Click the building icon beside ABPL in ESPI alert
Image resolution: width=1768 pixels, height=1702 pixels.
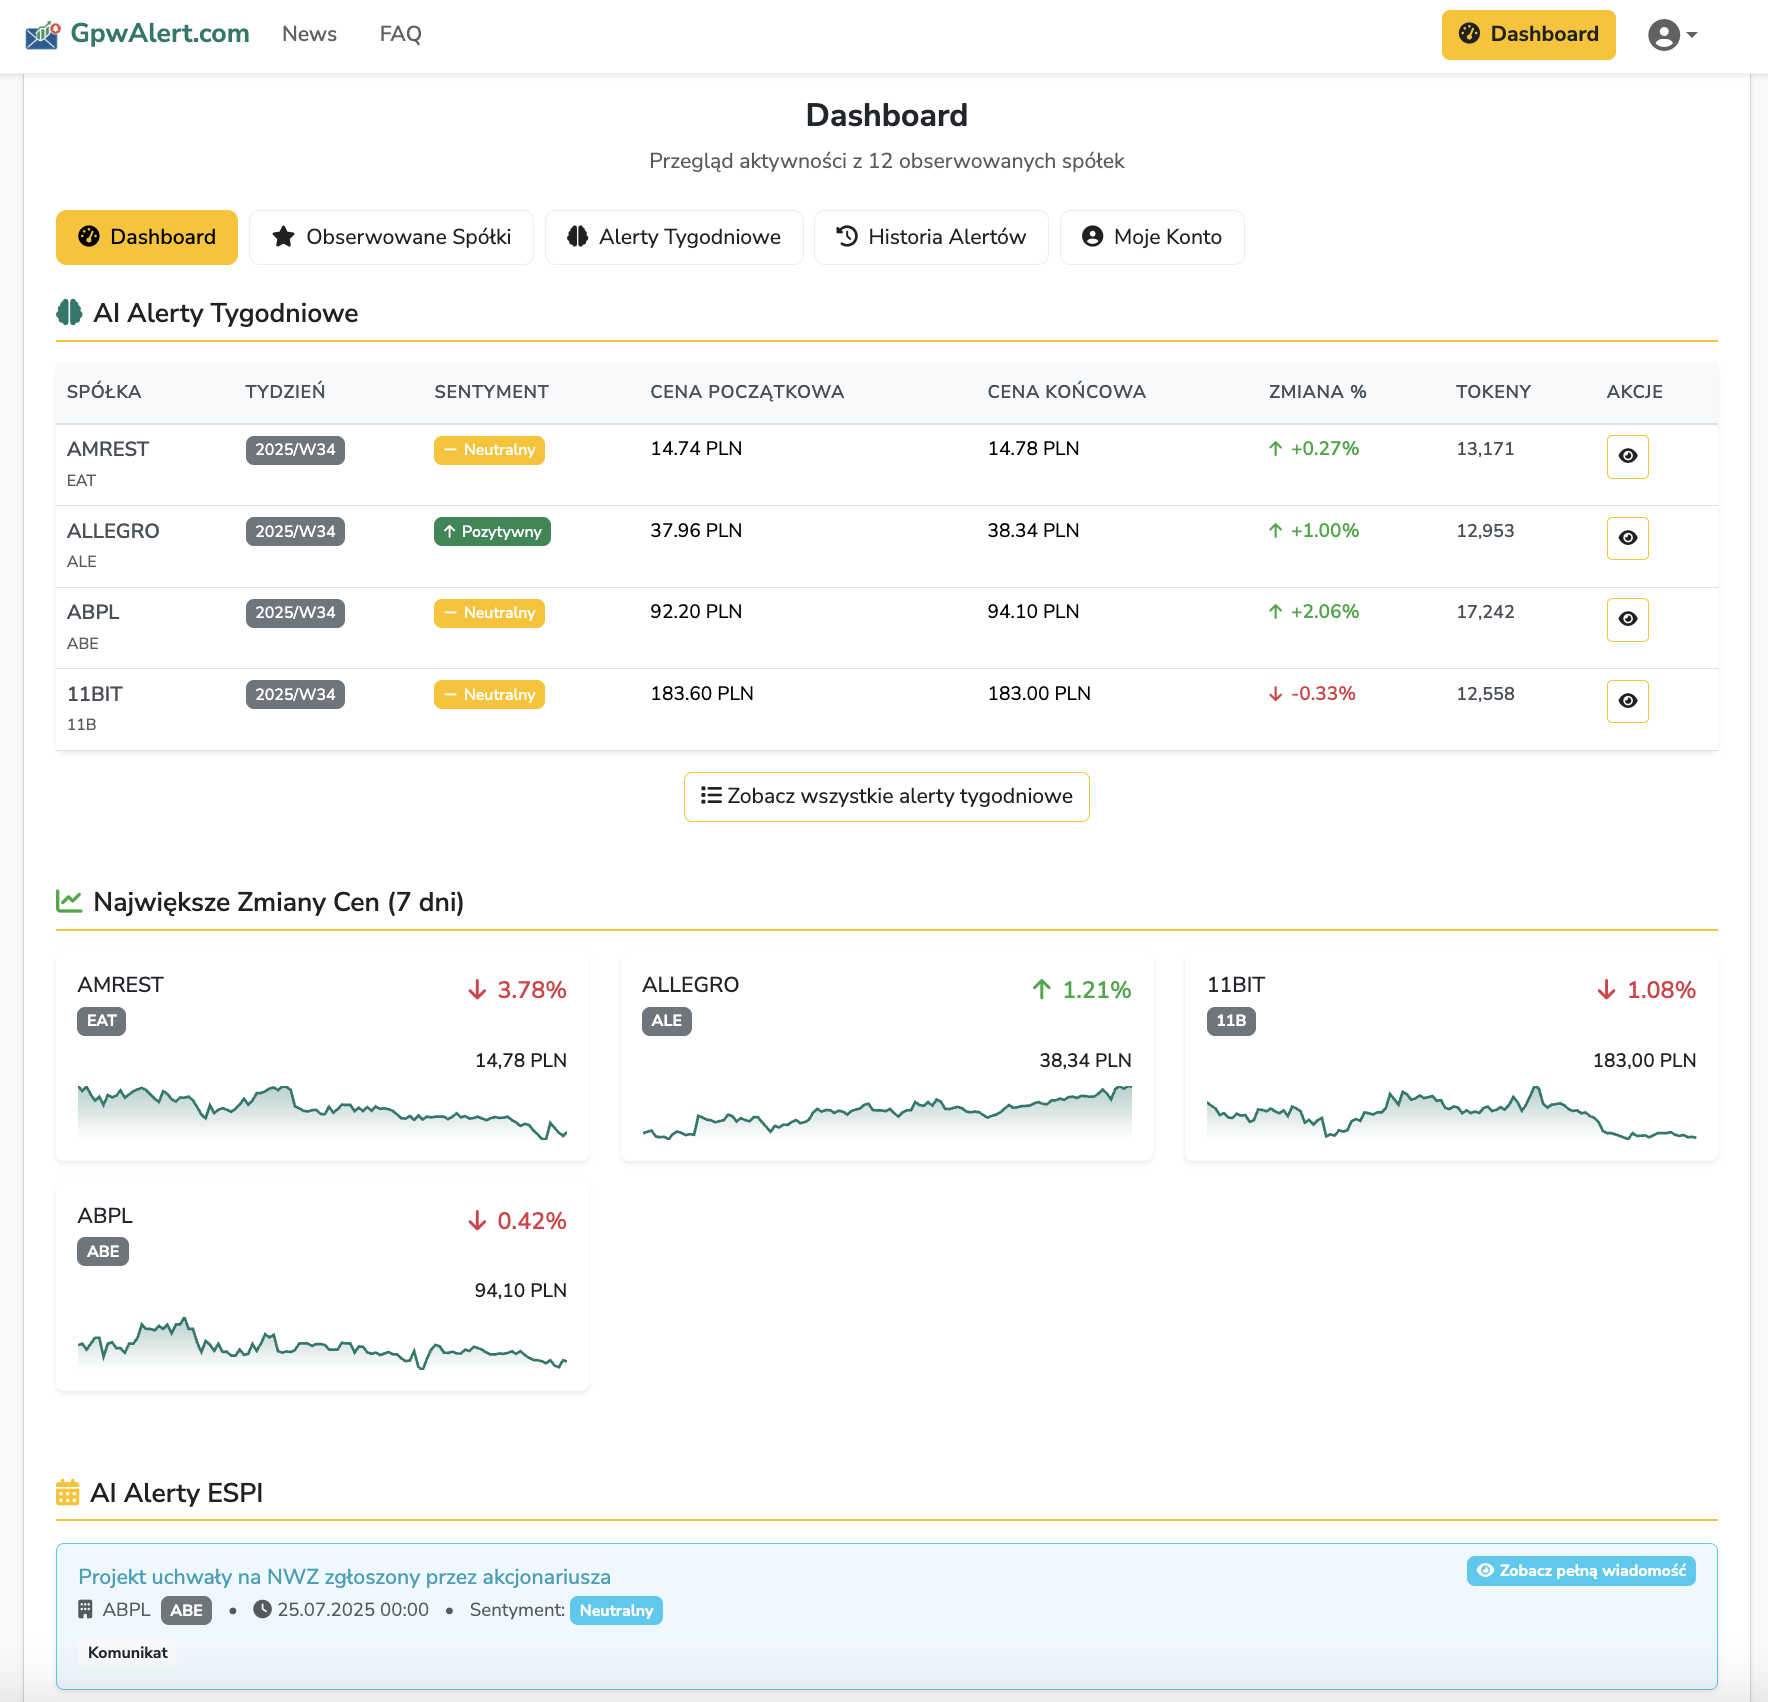86,1610
